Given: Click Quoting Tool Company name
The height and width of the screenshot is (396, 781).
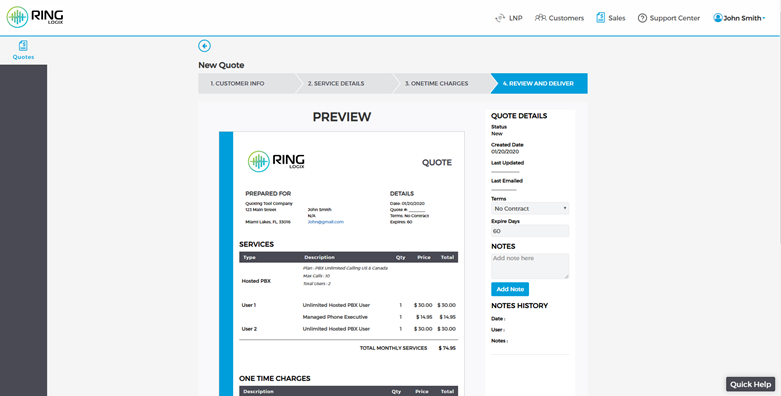Looking at the screenshot, I should pos(269,204).
